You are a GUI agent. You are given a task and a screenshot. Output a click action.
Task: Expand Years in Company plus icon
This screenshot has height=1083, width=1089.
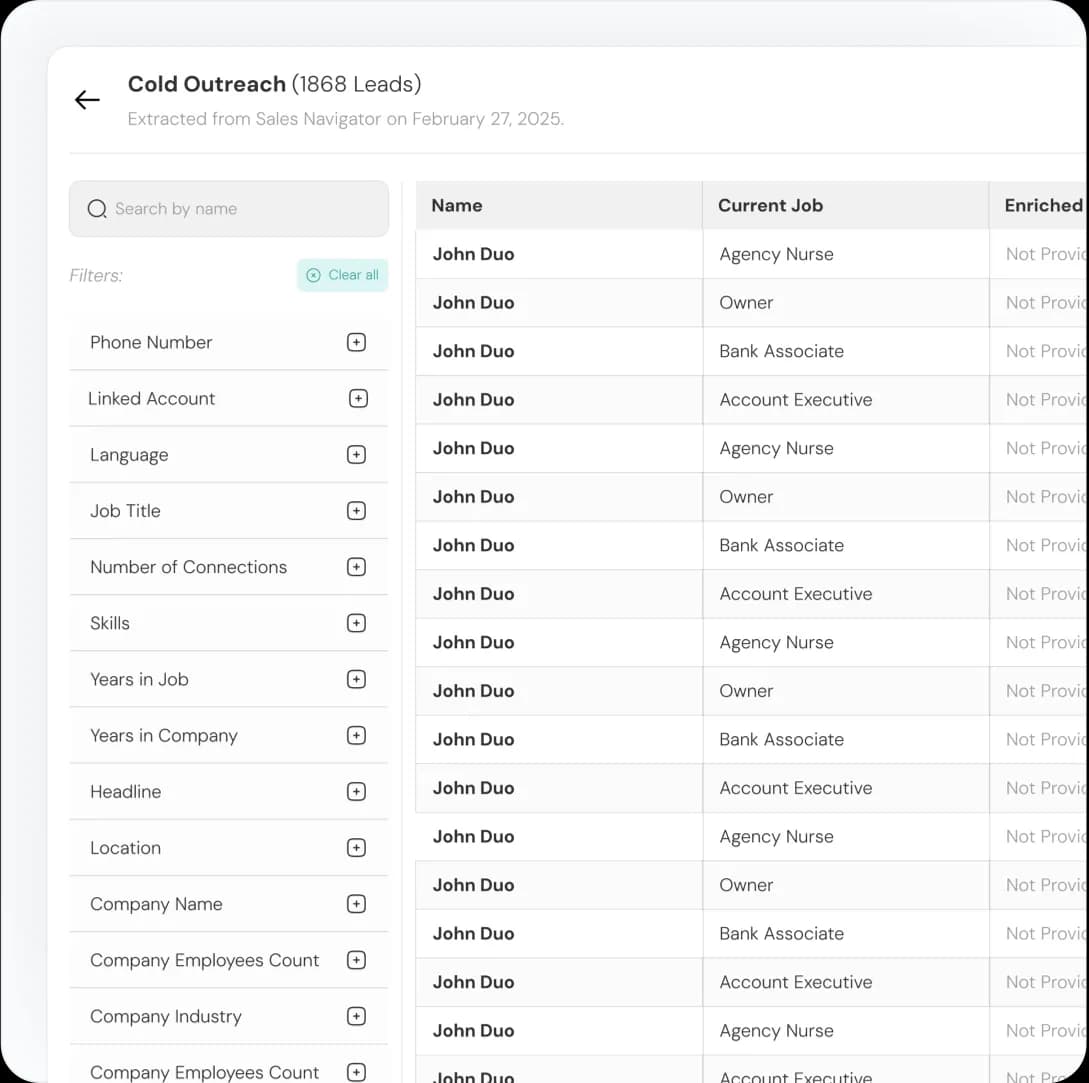click(356, 736)
